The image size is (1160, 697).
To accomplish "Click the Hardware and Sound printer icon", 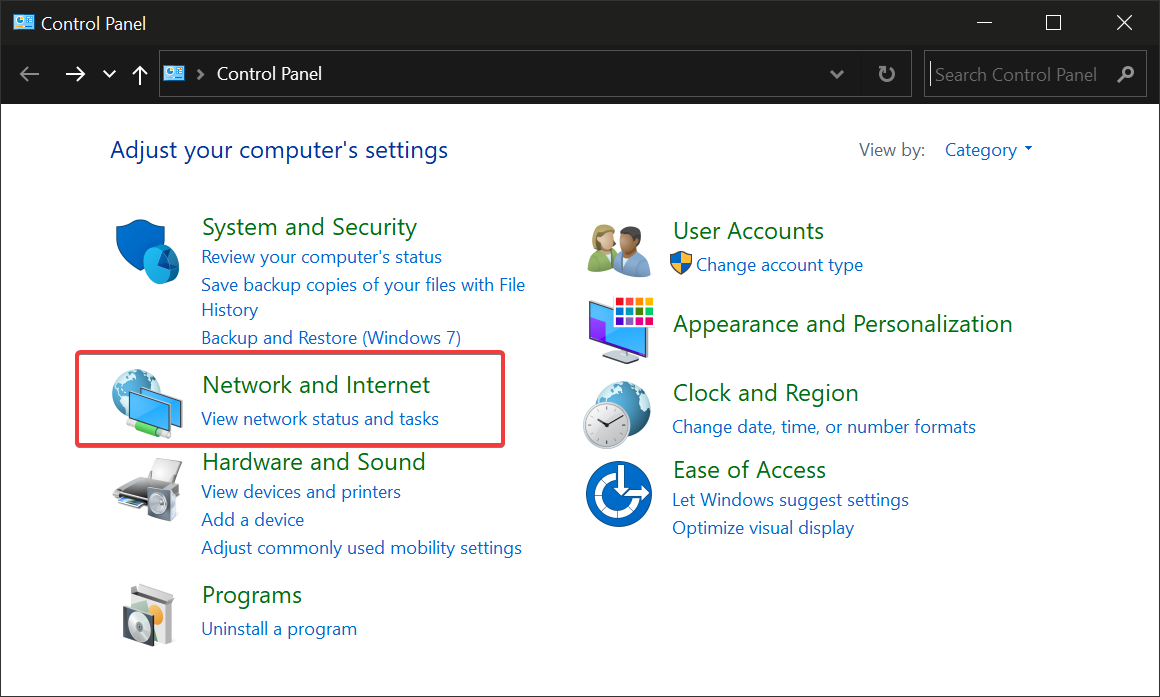I will [x=147, y=489].
